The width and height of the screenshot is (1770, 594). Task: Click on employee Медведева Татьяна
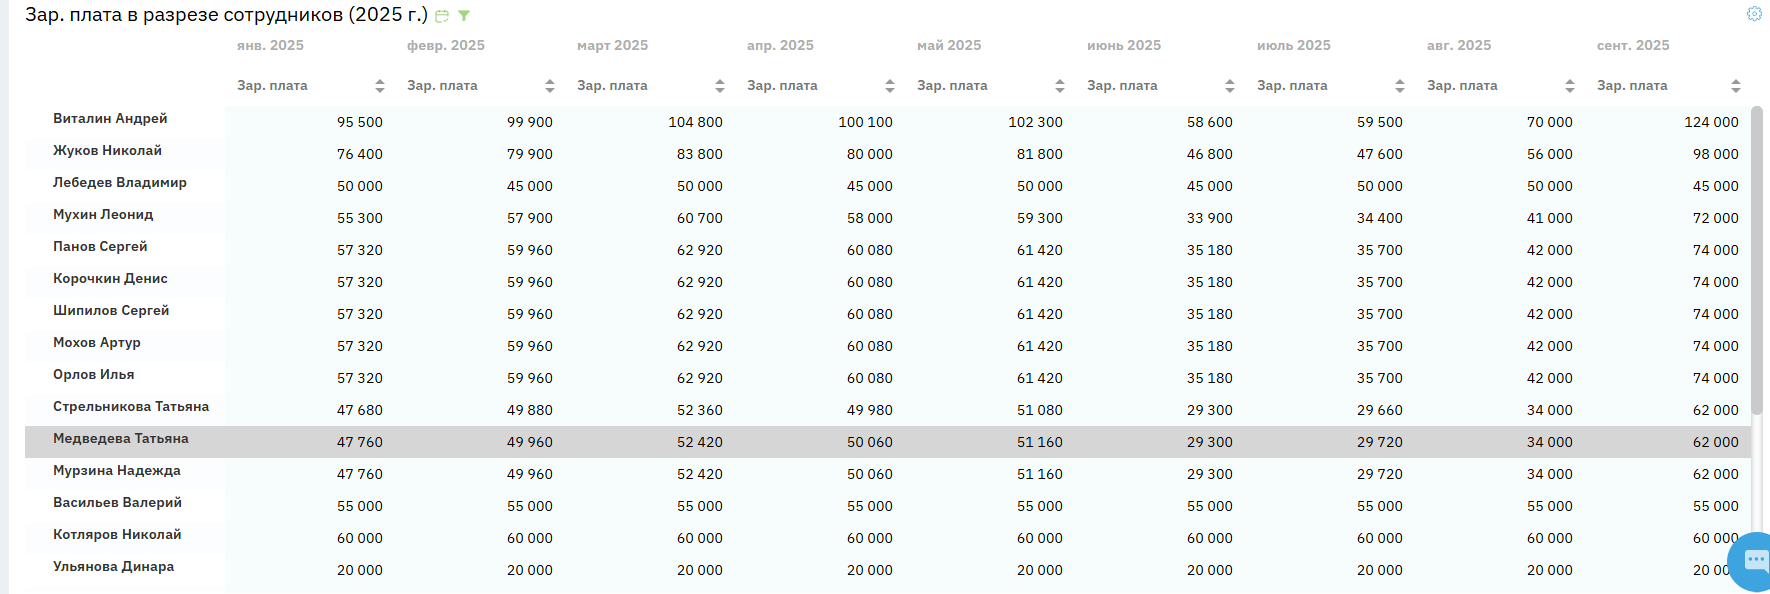121,439
